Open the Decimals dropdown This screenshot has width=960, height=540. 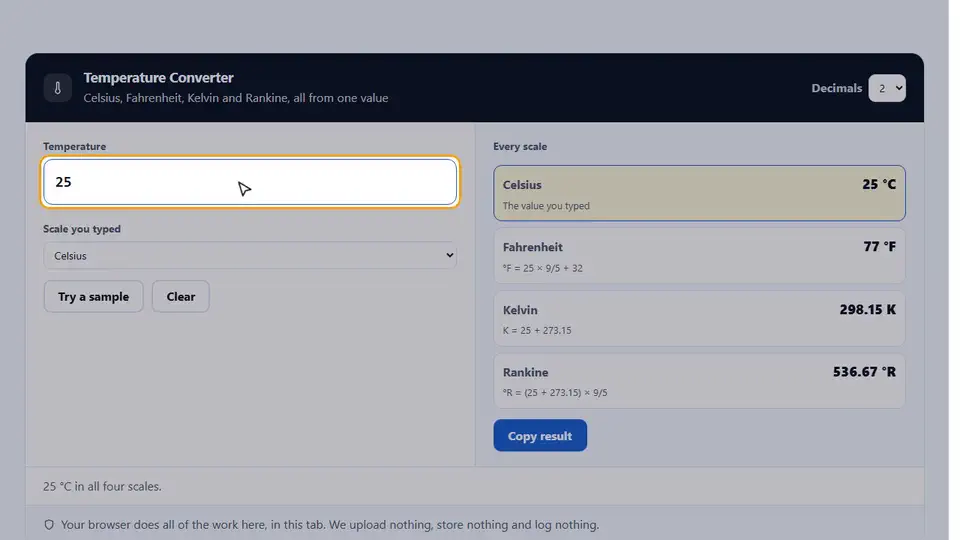[887, 88]
